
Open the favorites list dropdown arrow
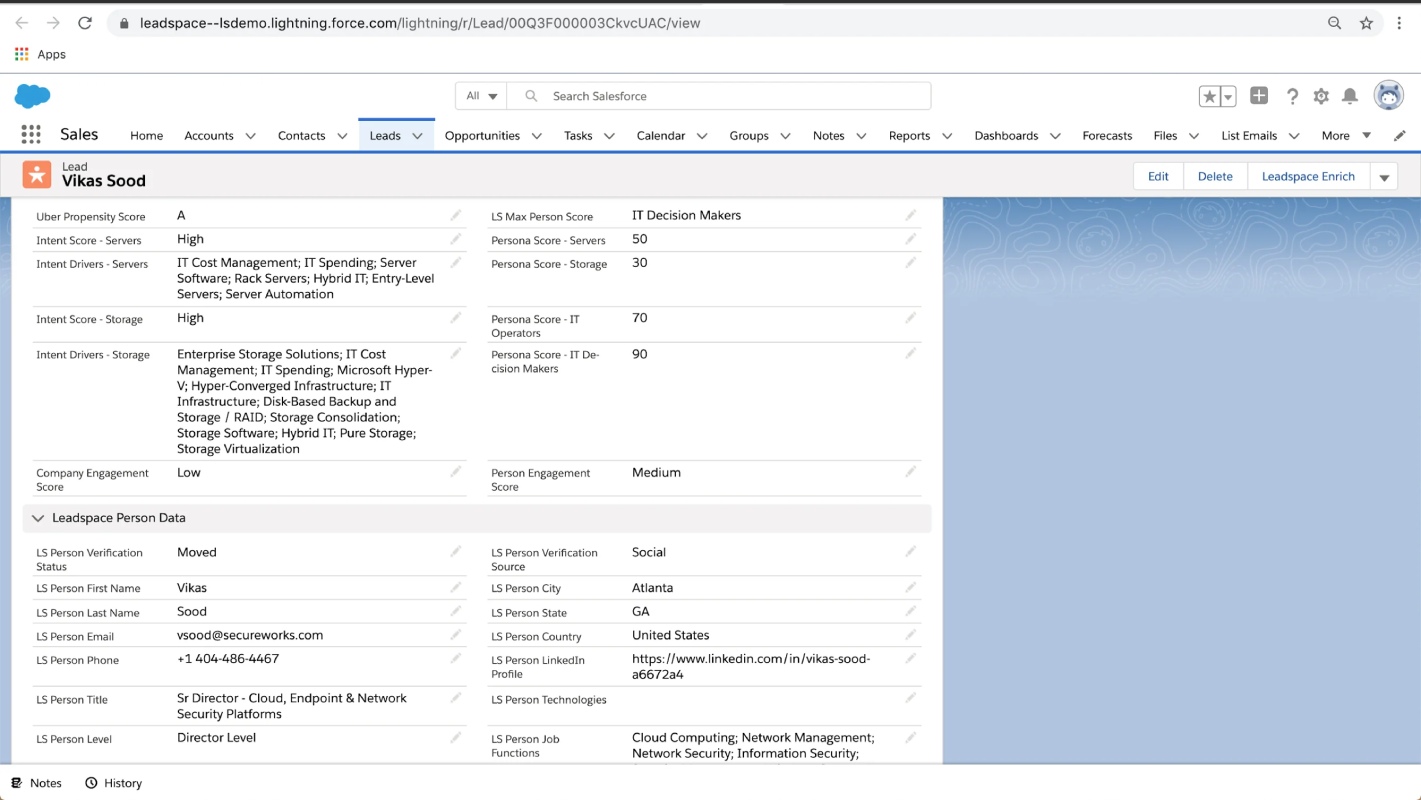click(x=1228, y=96)
